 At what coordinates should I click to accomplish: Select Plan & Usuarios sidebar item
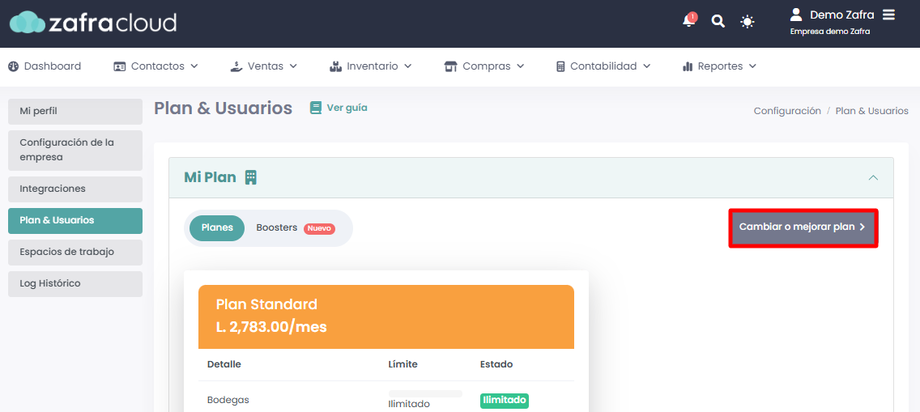click(x=75, y=221)
